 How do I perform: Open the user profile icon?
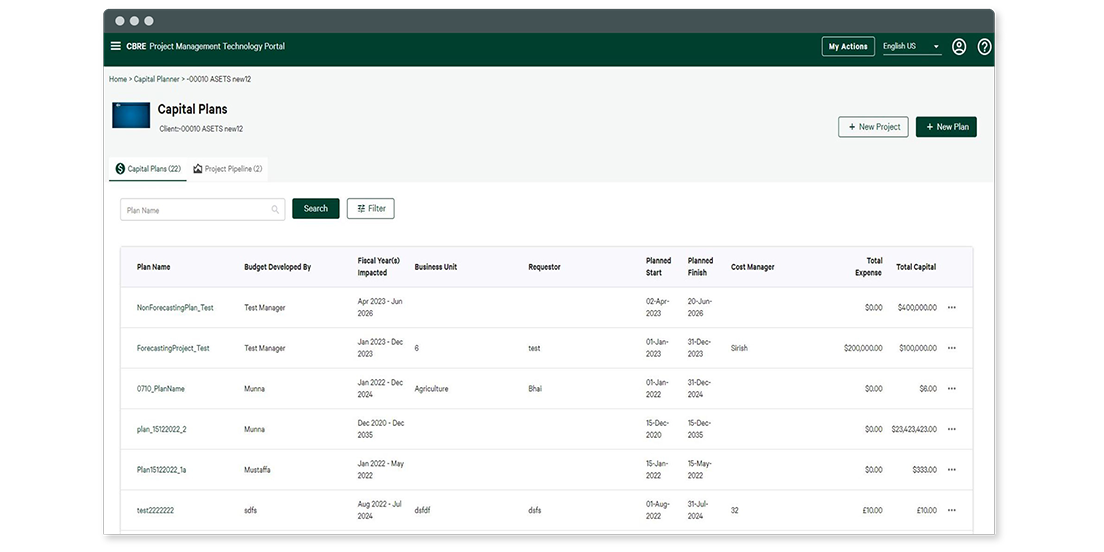(x=958, y=47)
